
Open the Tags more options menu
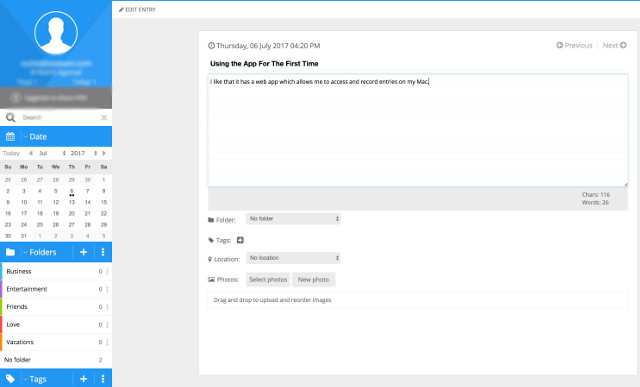103,379
